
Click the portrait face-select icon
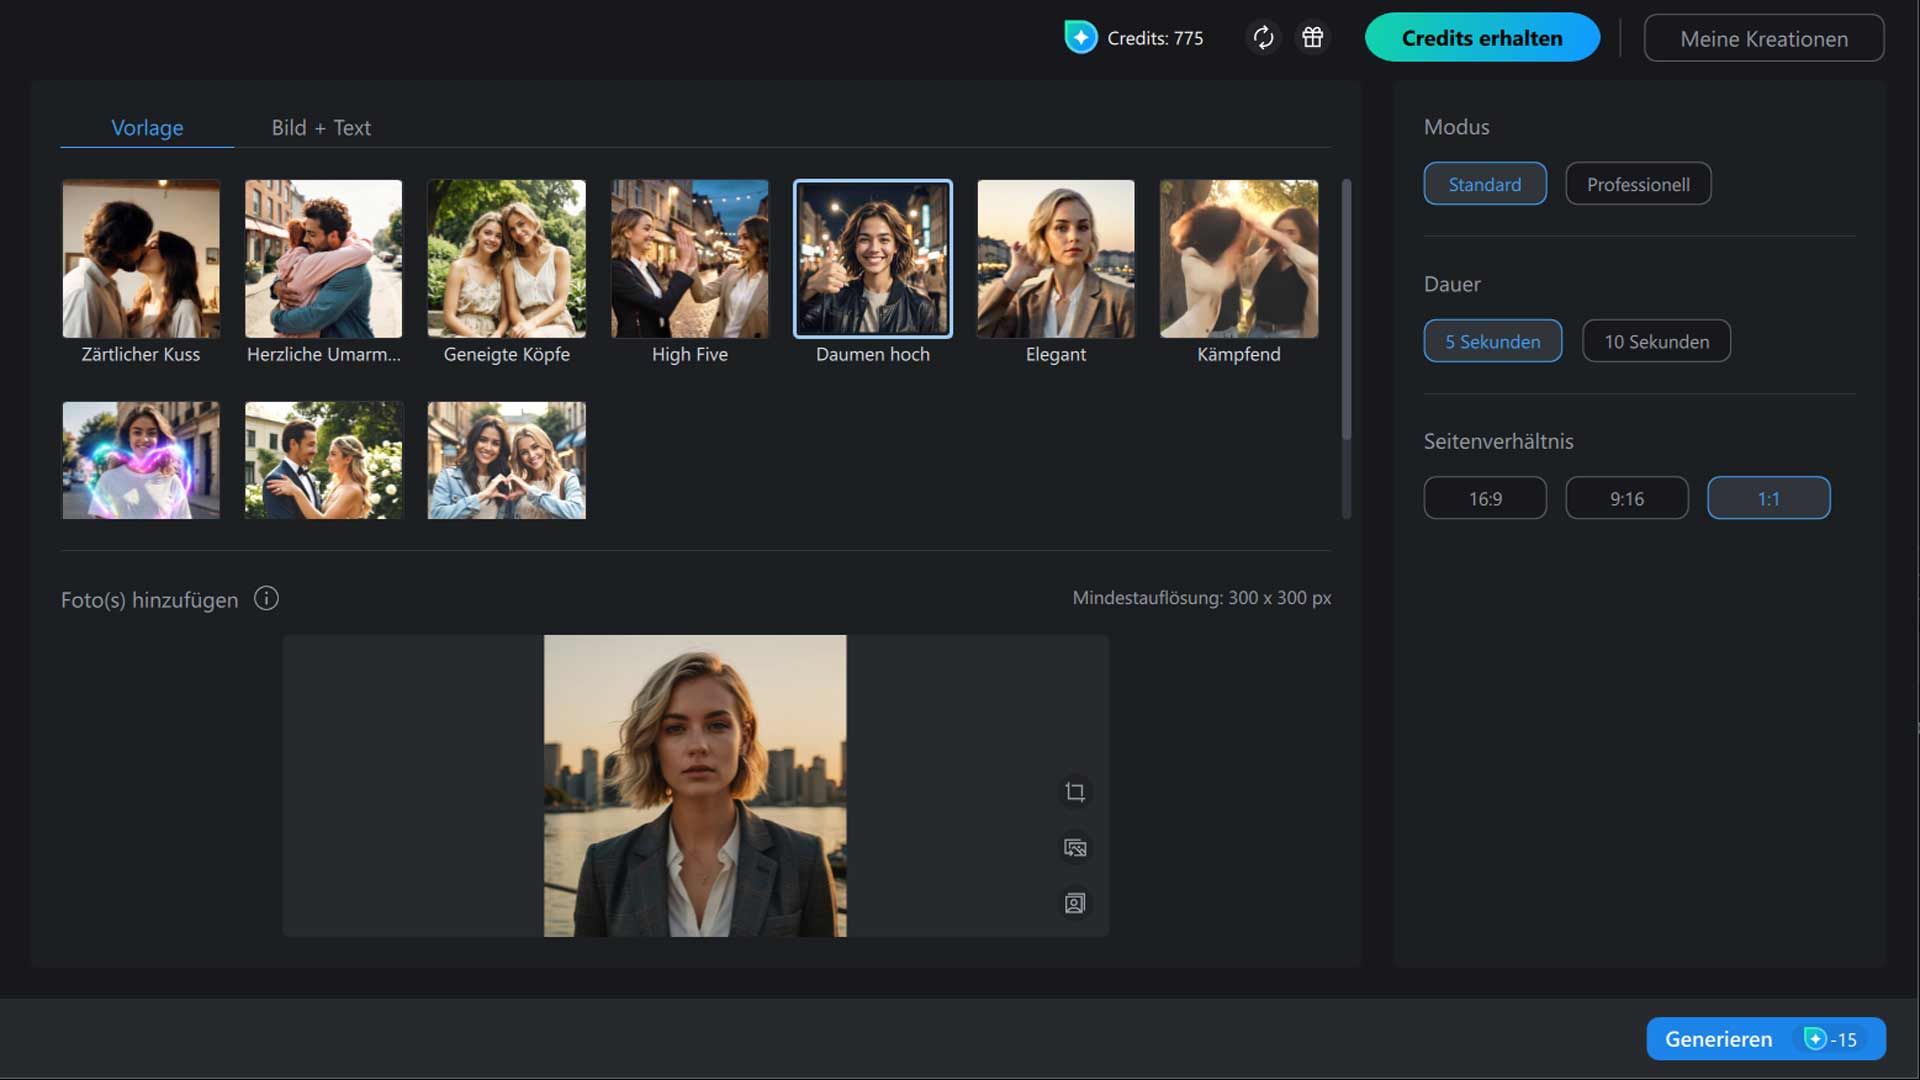coord(1075,904)
